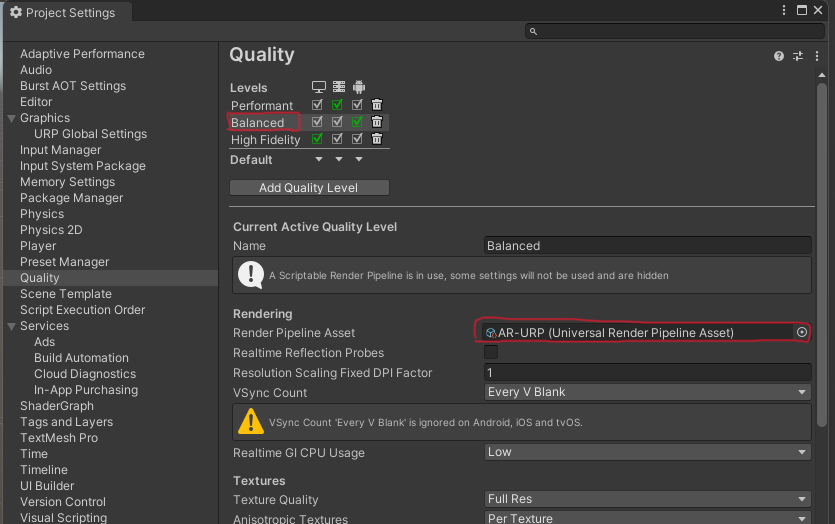This screenshot has height=524, width=835.
Task: Click the scrollbar up arrow
Action: 822,75
